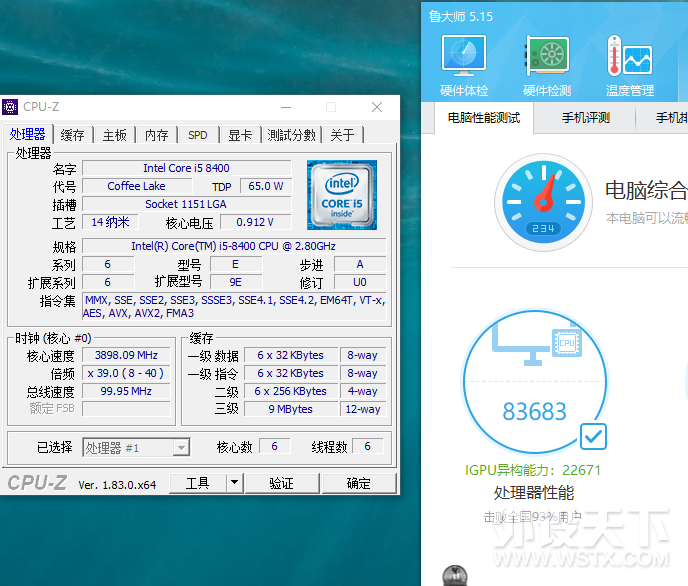
Task: Click the 6 x 256 KBytes level 2 cache value
Action: (291, 391)
